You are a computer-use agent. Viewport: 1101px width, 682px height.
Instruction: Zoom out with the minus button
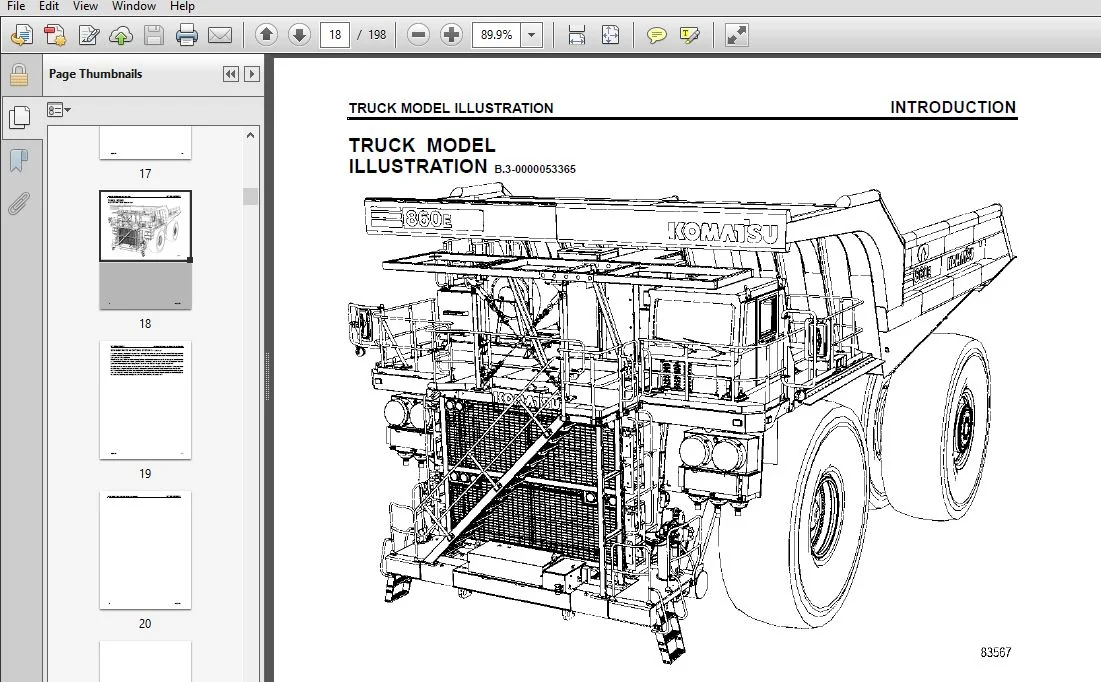pos(418,34)
